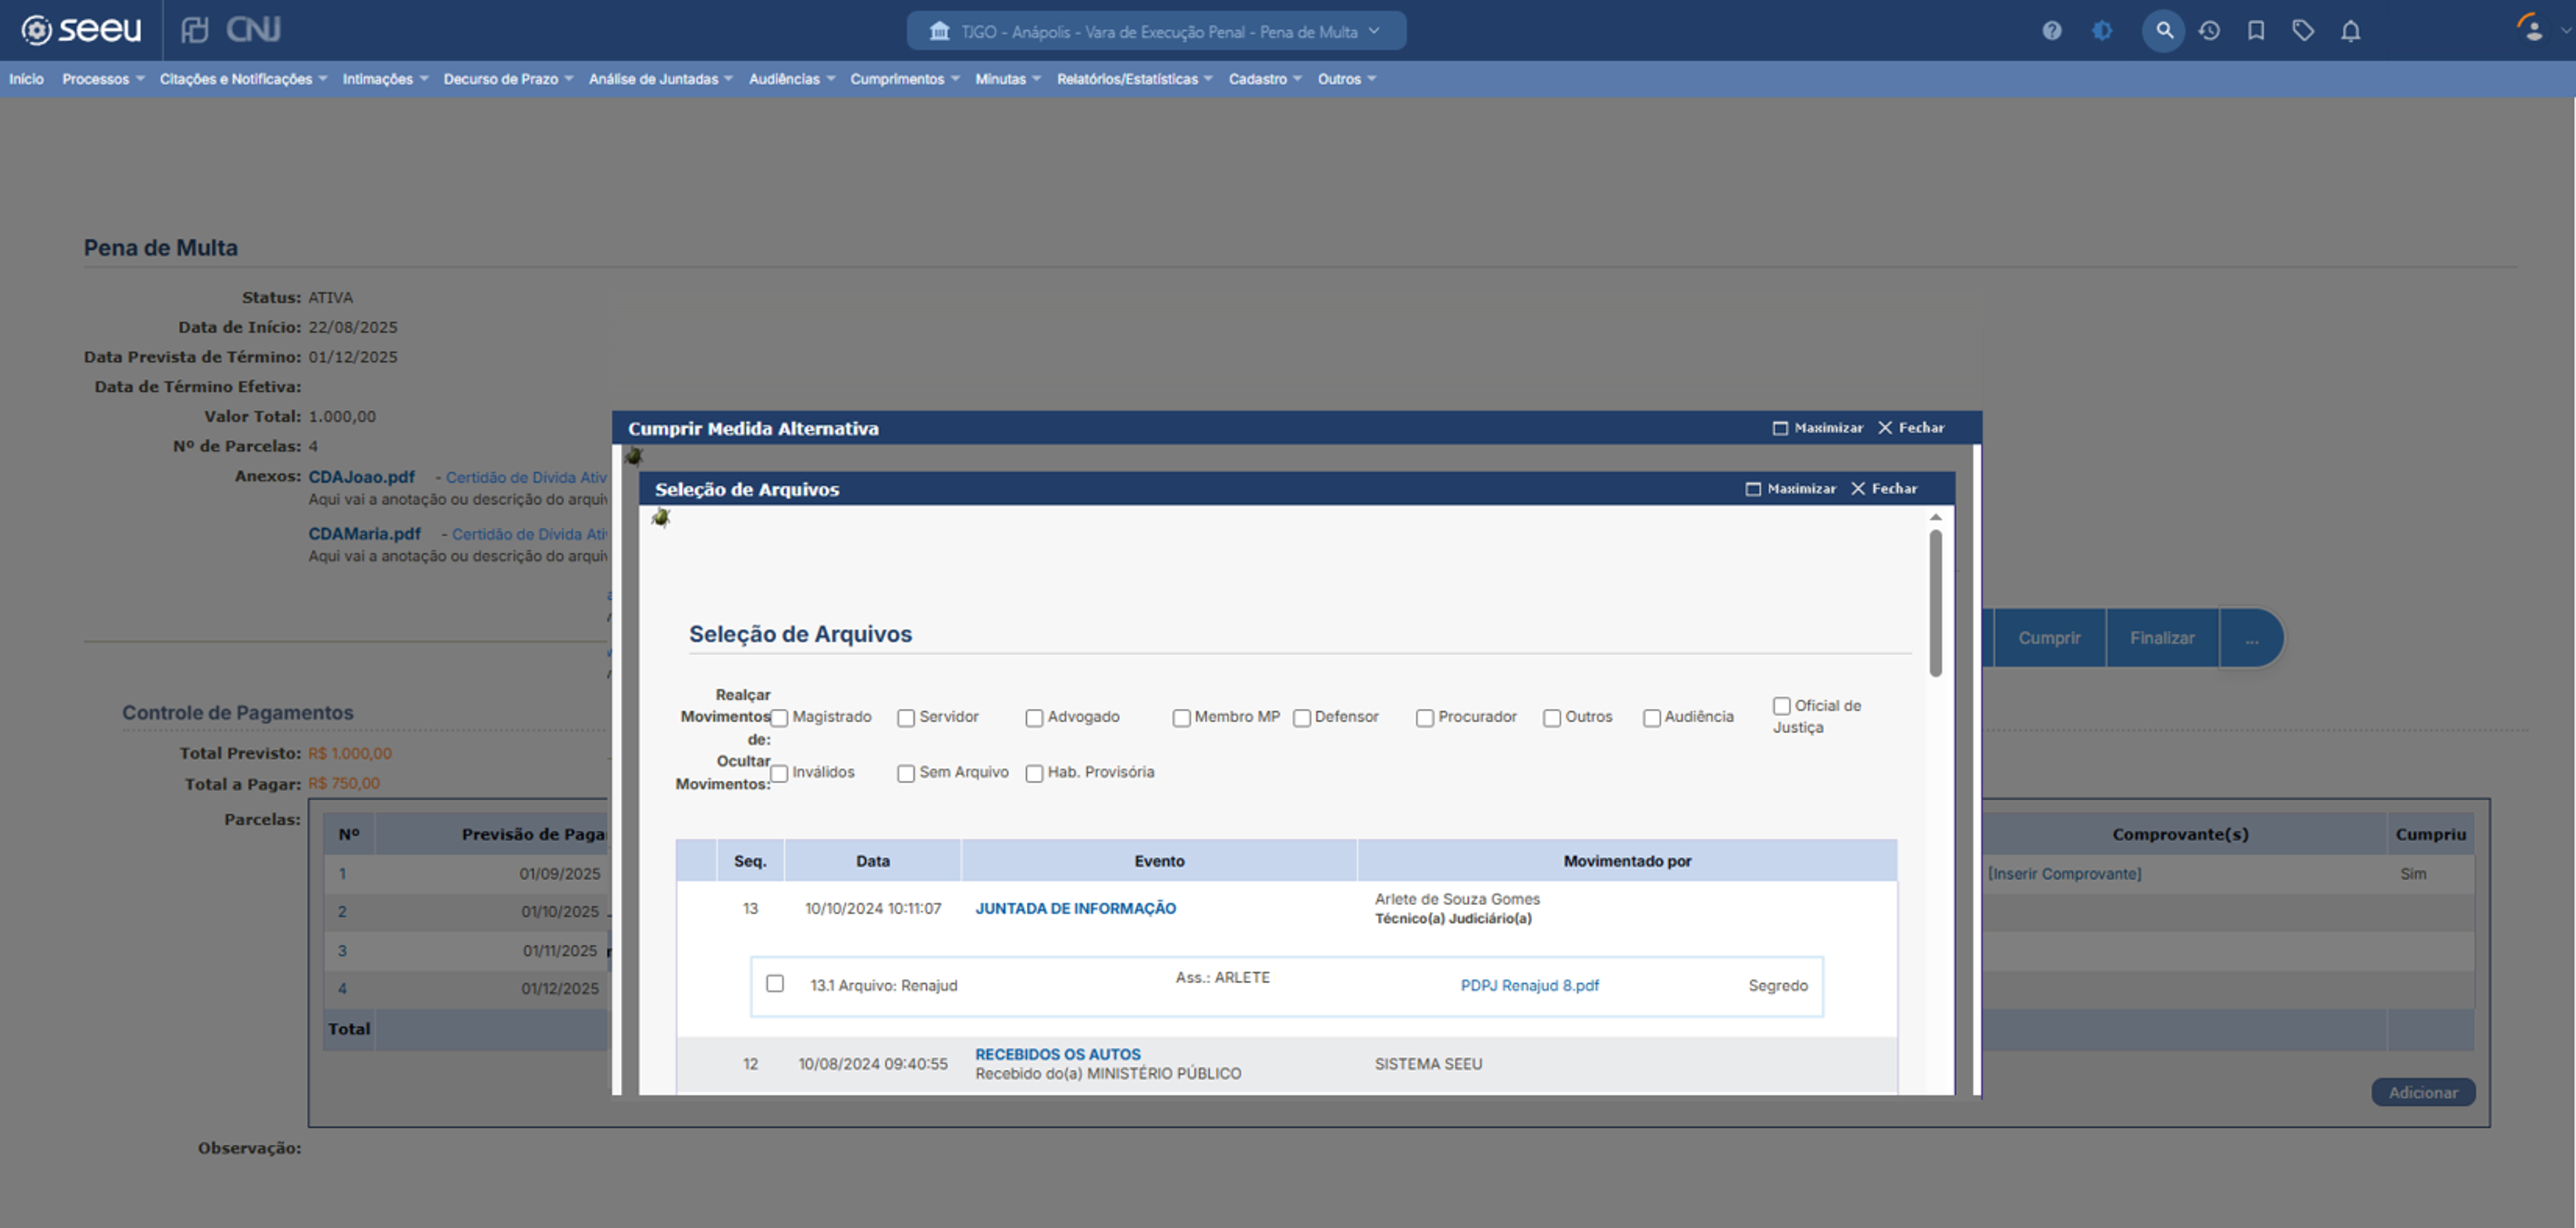
Task: Open the notifications bell icon
Action: click(2350, 31)
